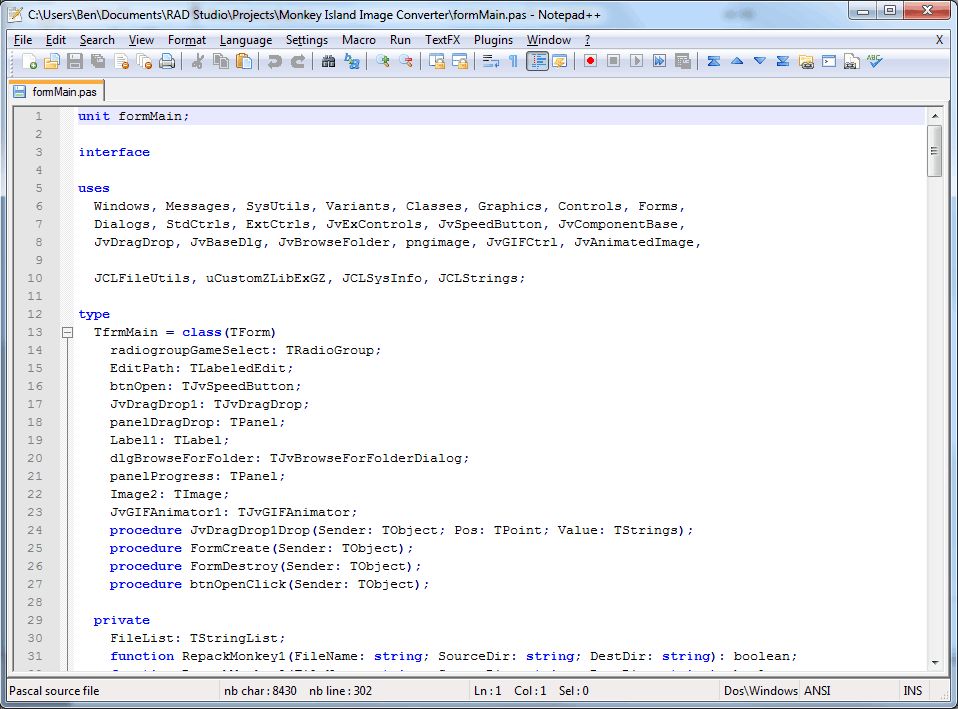
Task: Click the Print toolbar icon
Action: point(167,61)
